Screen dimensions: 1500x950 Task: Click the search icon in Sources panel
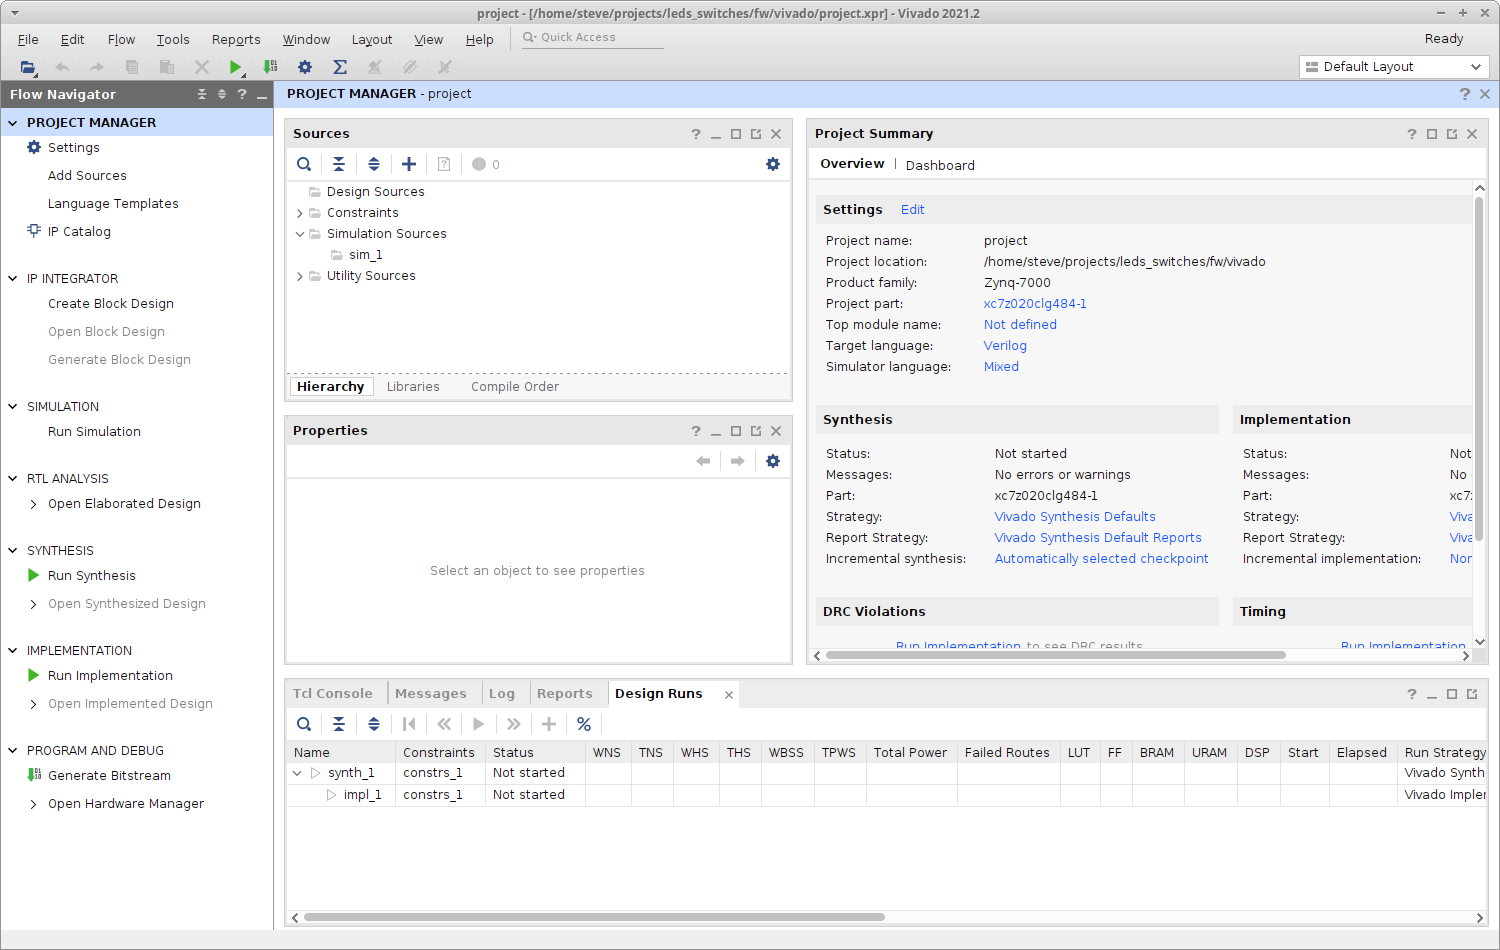coord(304,164)
